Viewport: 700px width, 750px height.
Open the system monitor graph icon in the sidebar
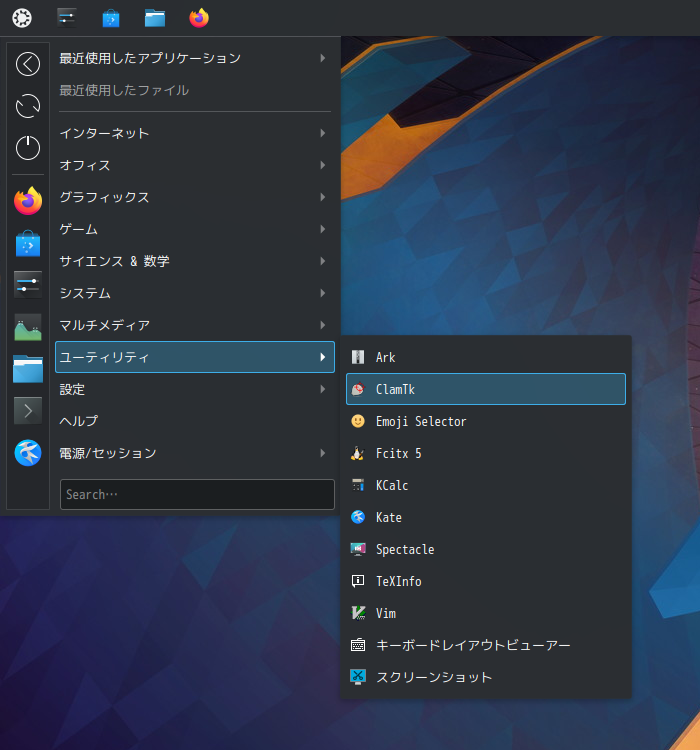coord(28,327)
